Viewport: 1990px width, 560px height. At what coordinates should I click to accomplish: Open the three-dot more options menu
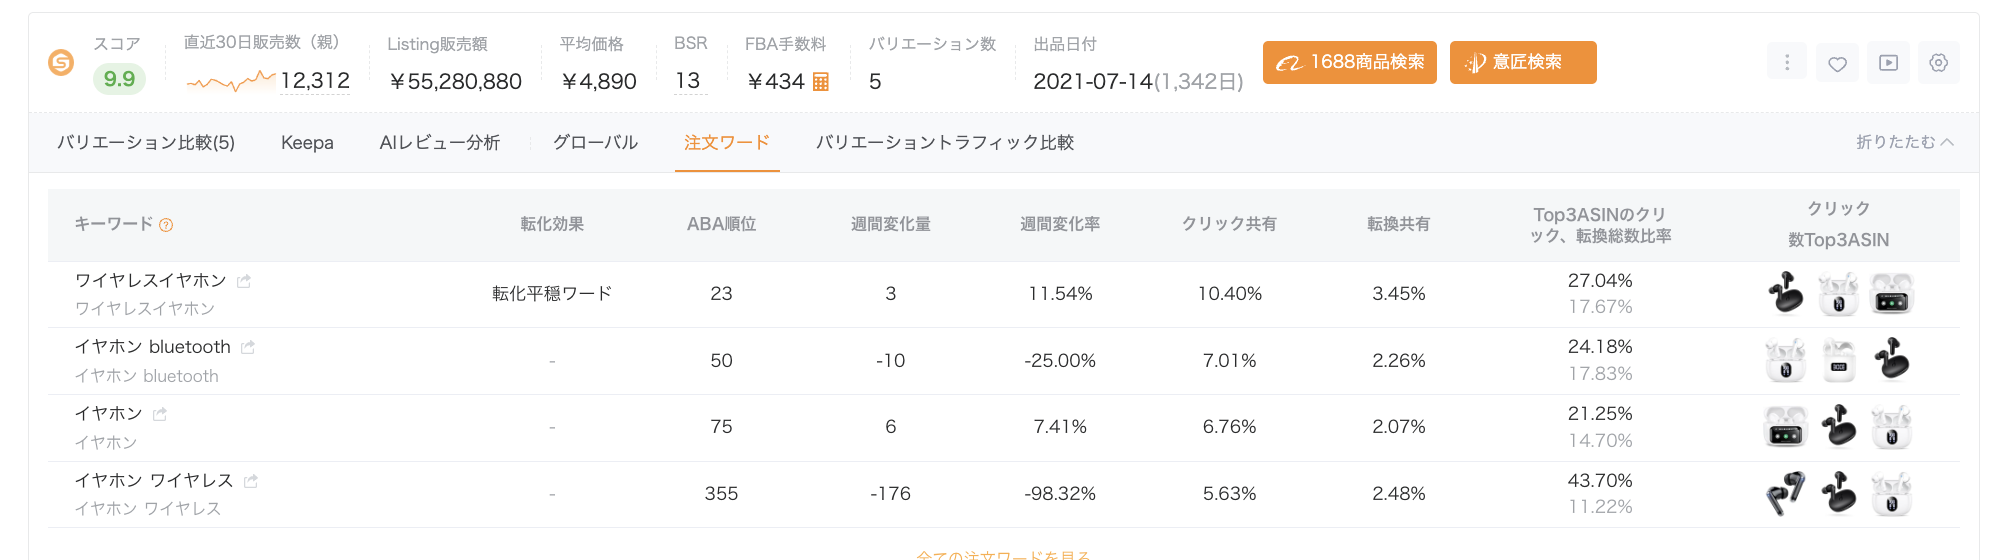1786,63
